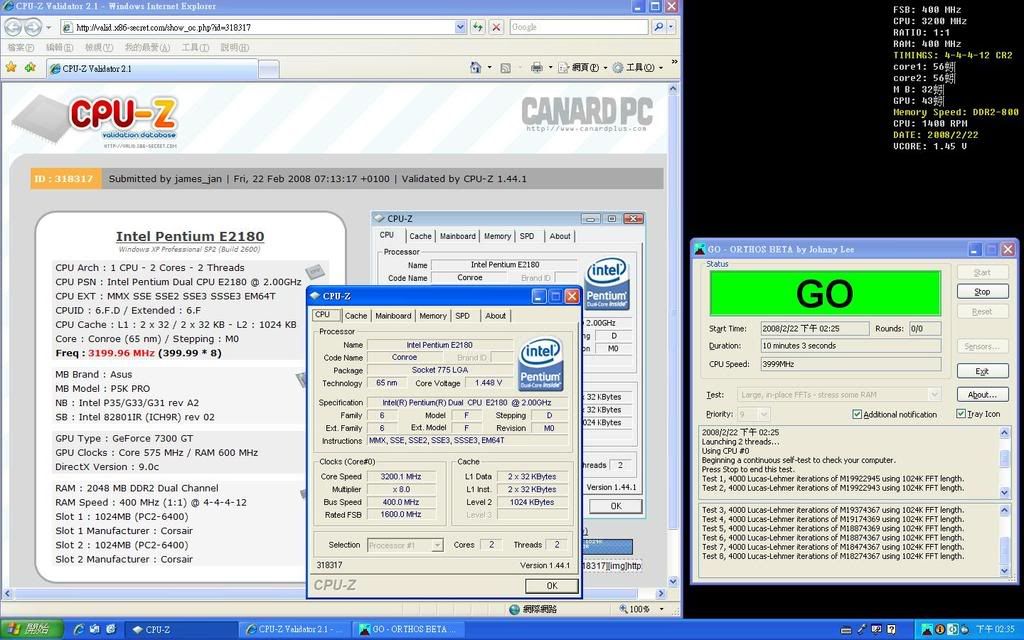Click the printer icon in IE toolbar
The width and height of the screenshot is (1024, 640).
click(536, 67)
